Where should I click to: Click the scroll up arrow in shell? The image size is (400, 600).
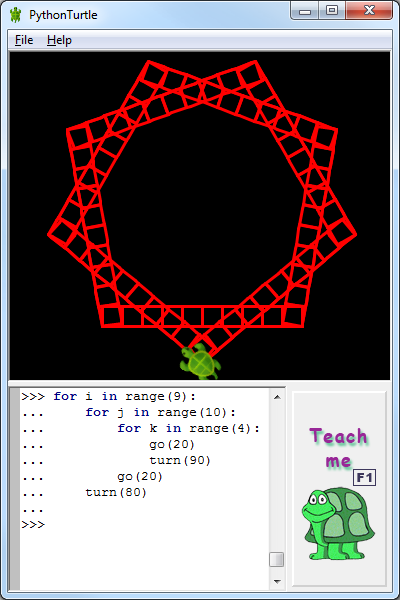[x=277, y=397]
